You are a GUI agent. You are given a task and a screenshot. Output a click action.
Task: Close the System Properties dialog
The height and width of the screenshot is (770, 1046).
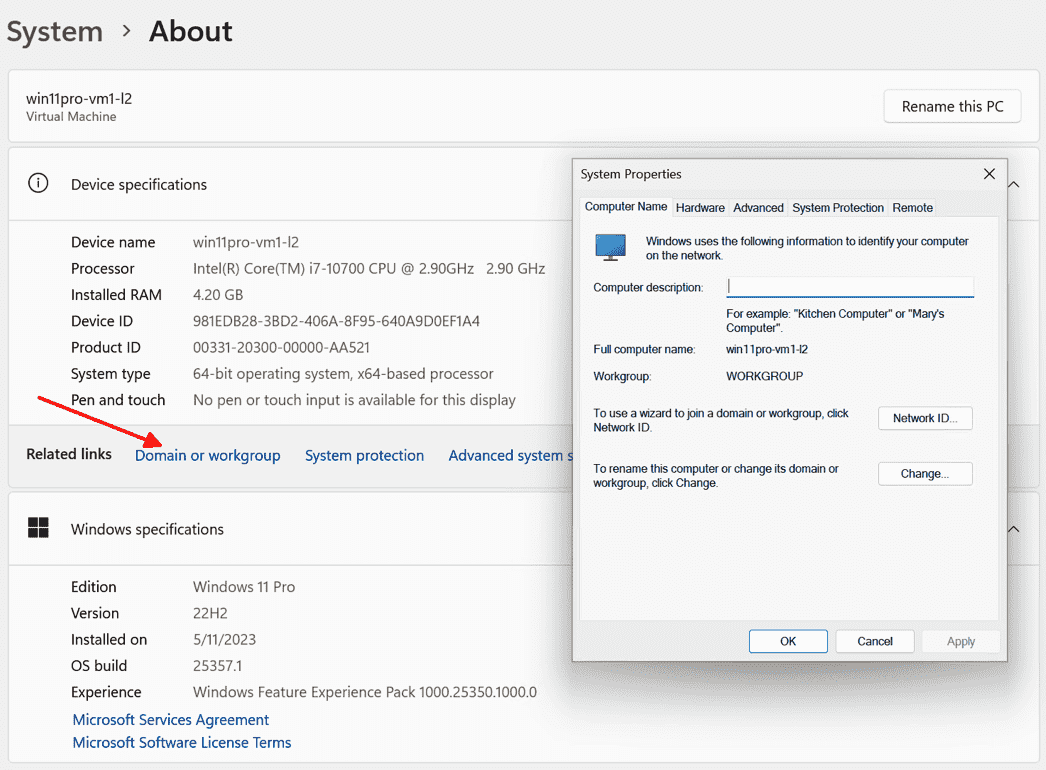pos(989,174)
